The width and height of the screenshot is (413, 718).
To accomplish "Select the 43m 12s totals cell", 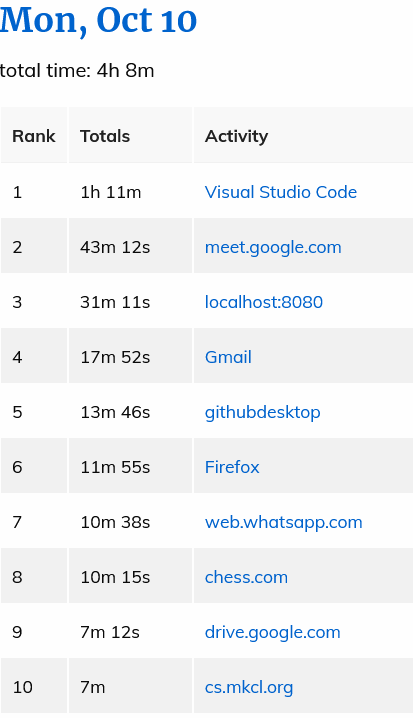I will pyautogui.click(x=130, y=247).
